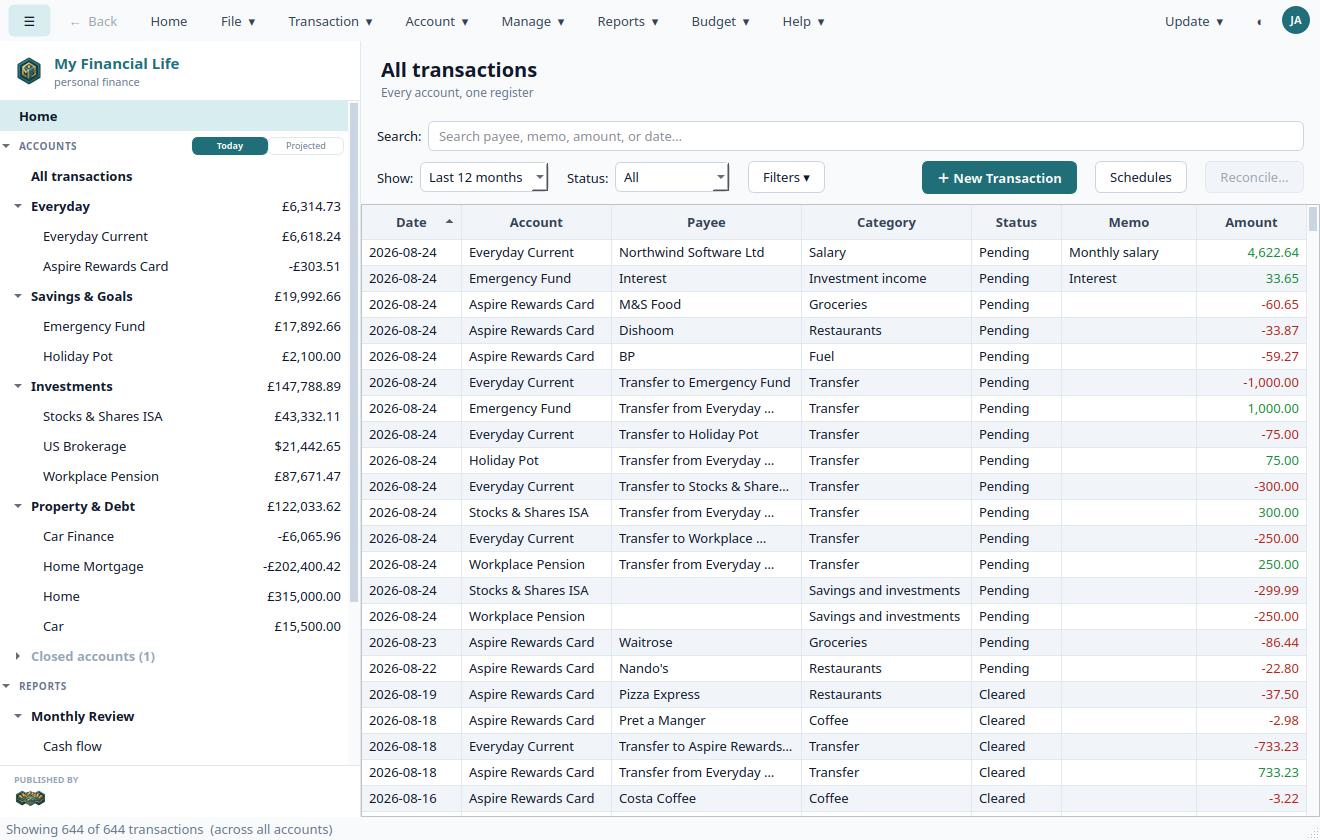Viewport: 1320px width, 840px height.
Task: Open the Stocks & Shares ISA account
Action: pos(174,416)
